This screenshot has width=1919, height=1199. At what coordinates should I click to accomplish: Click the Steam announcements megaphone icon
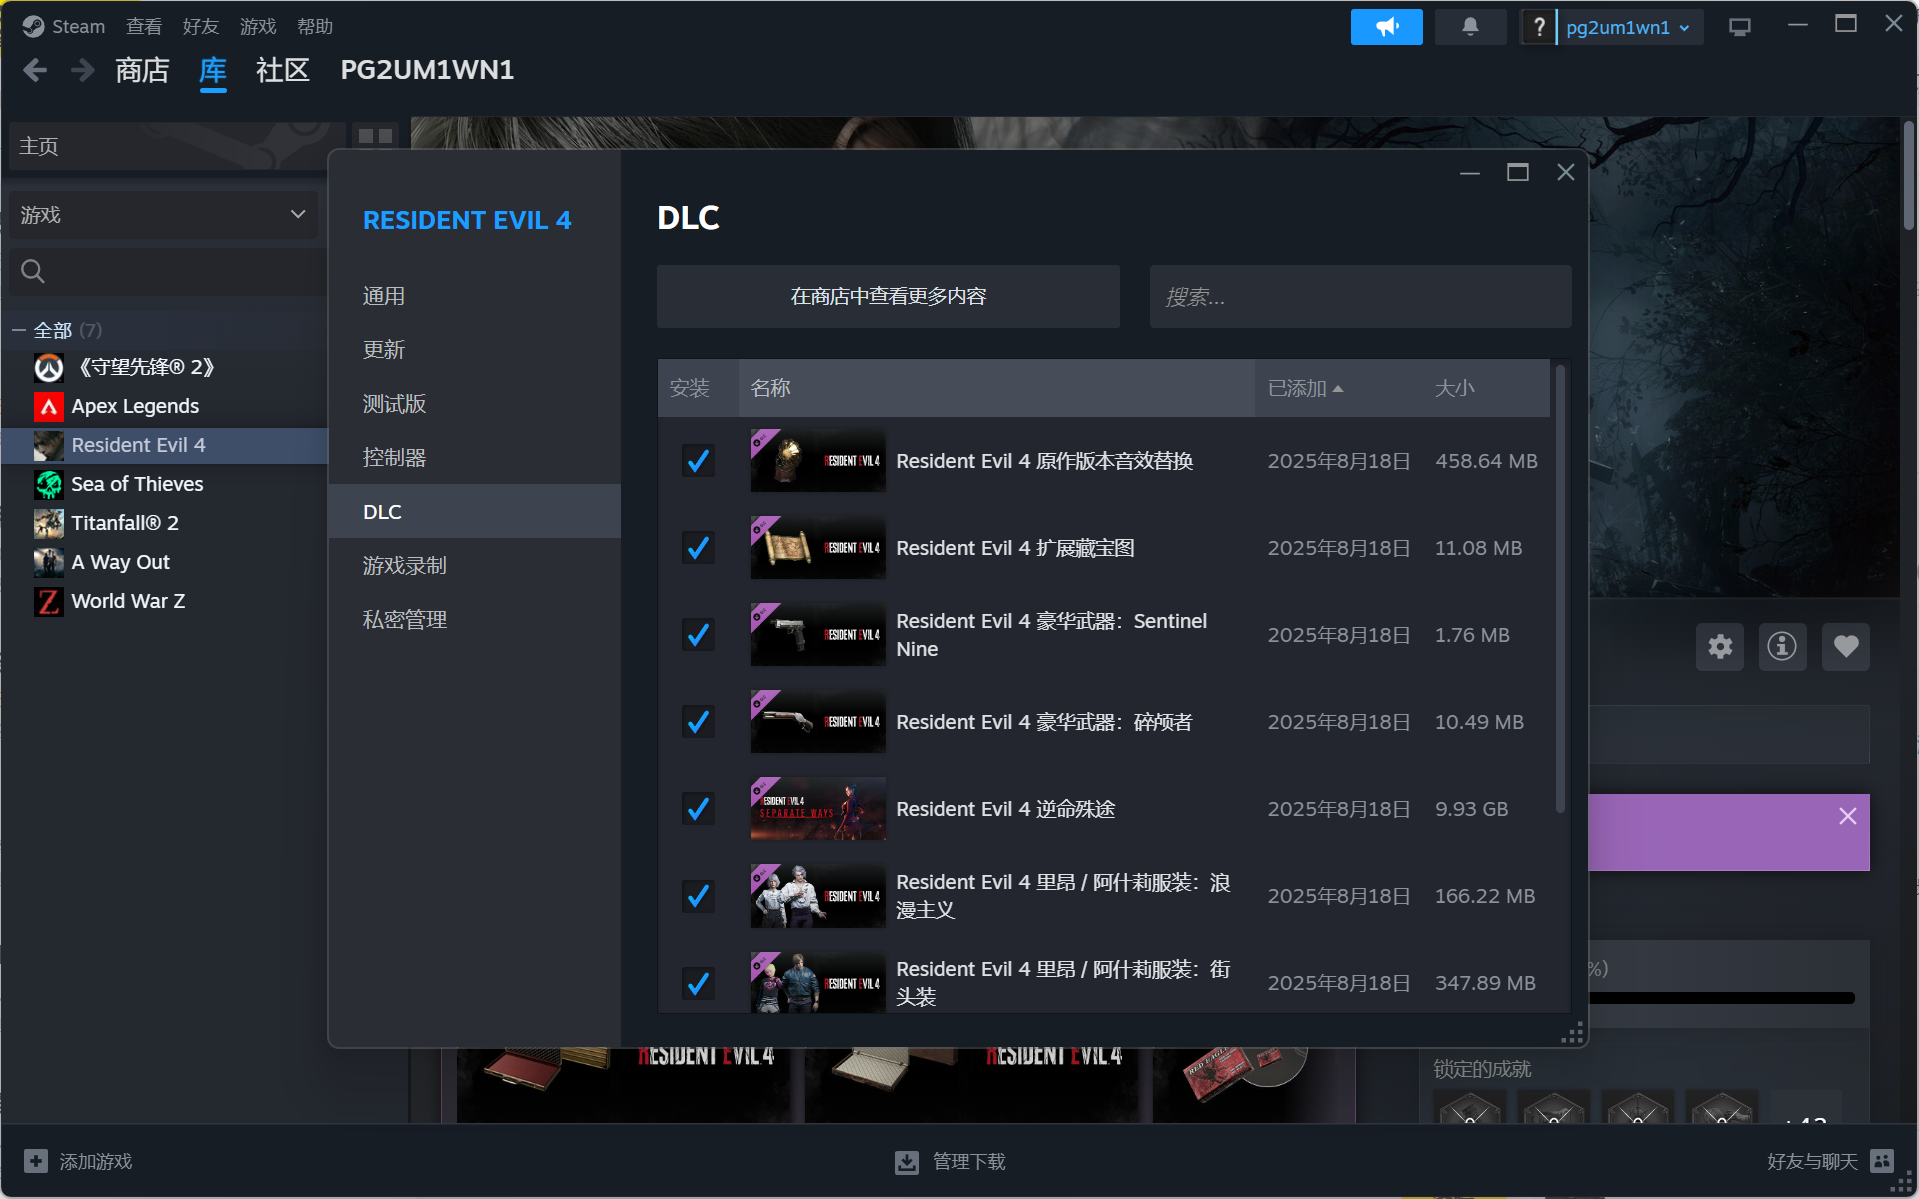click(1386, 27)
